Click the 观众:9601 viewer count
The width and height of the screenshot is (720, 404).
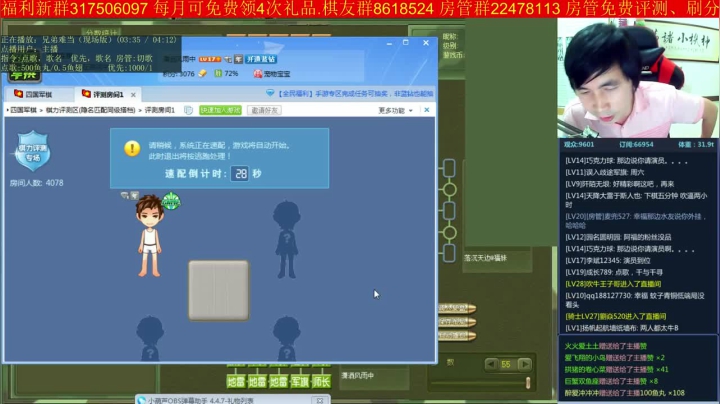579,144
